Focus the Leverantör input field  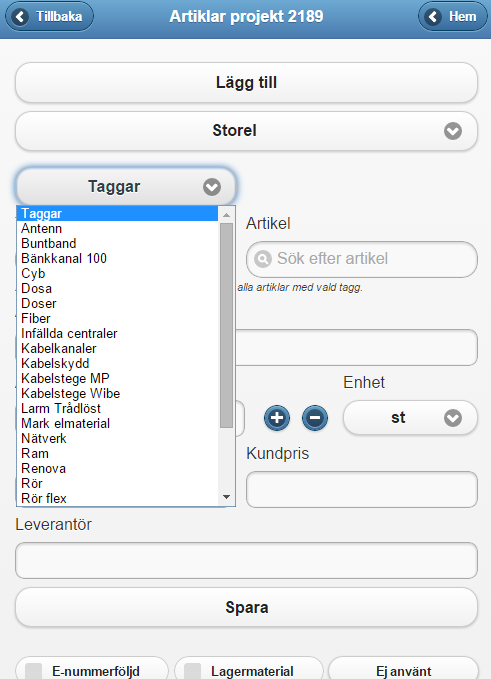tap(246, 560)
